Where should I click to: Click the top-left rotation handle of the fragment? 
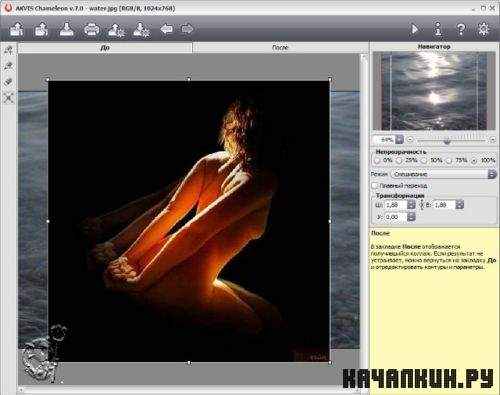tap(47, 79)
